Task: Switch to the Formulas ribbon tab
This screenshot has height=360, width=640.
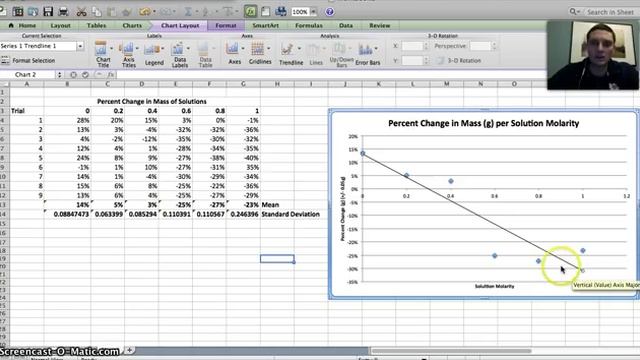Action: click(309, 25)
